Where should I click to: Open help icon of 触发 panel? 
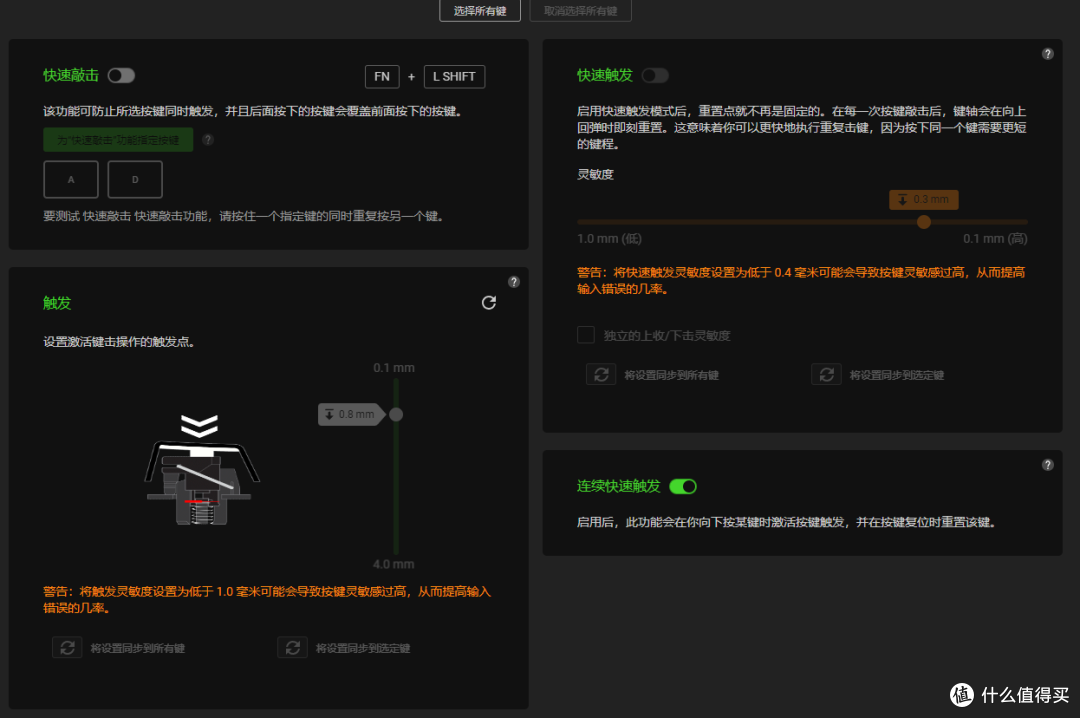point(514,282)
